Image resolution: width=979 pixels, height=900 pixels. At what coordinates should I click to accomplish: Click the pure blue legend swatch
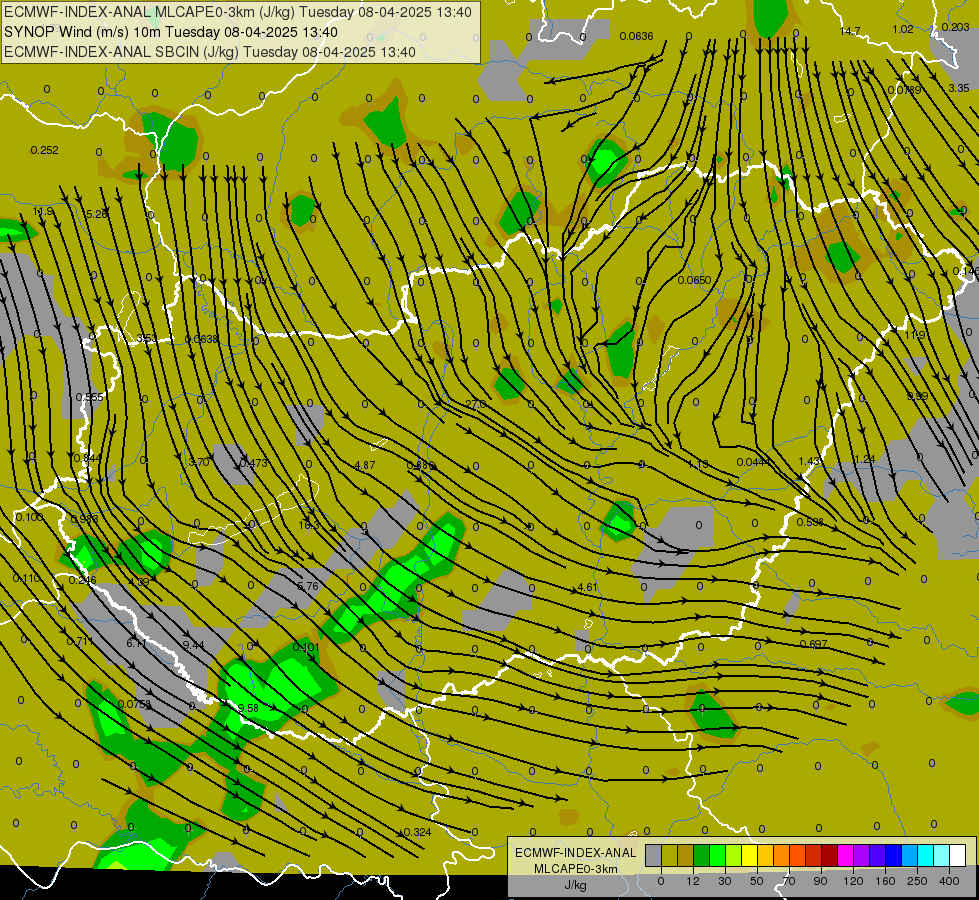click(x=894, y=856)
